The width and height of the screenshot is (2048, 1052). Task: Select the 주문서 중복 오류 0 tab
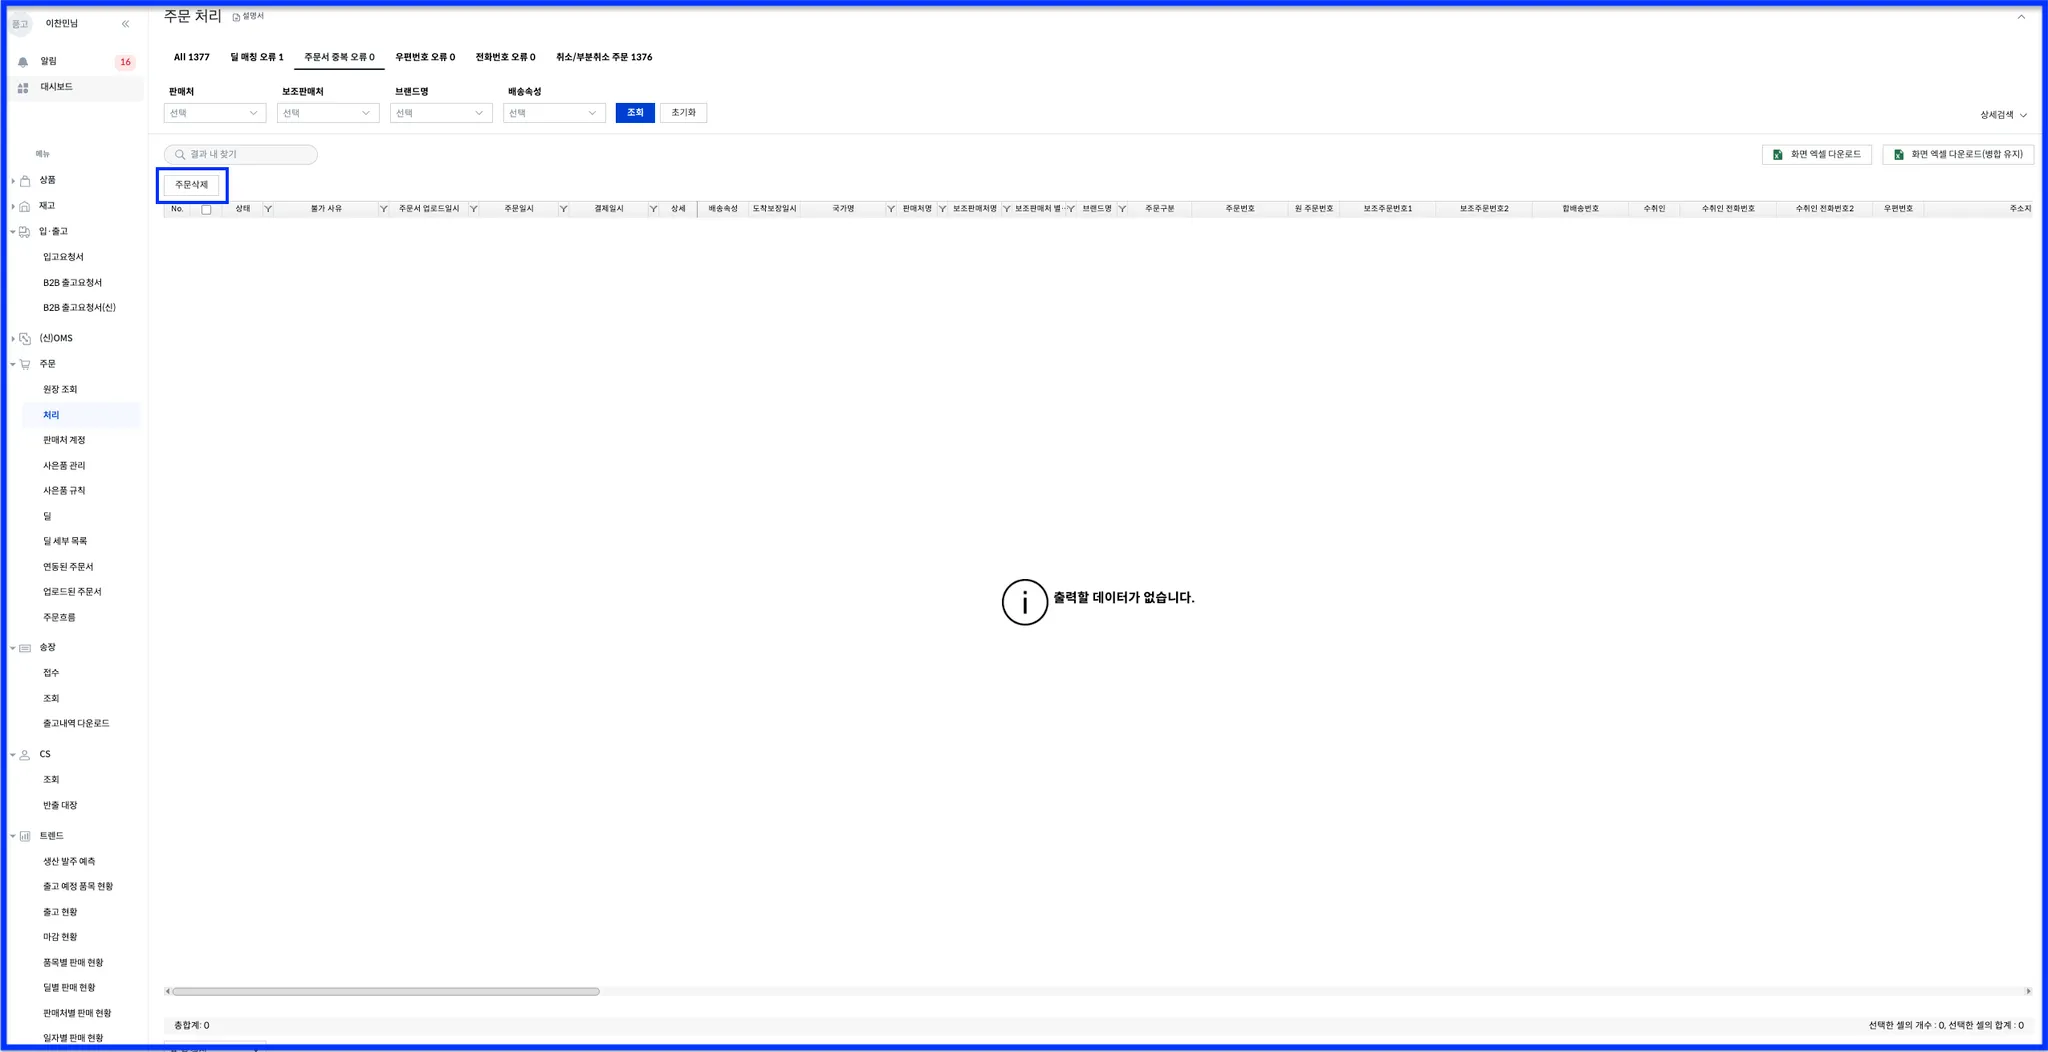339,57
